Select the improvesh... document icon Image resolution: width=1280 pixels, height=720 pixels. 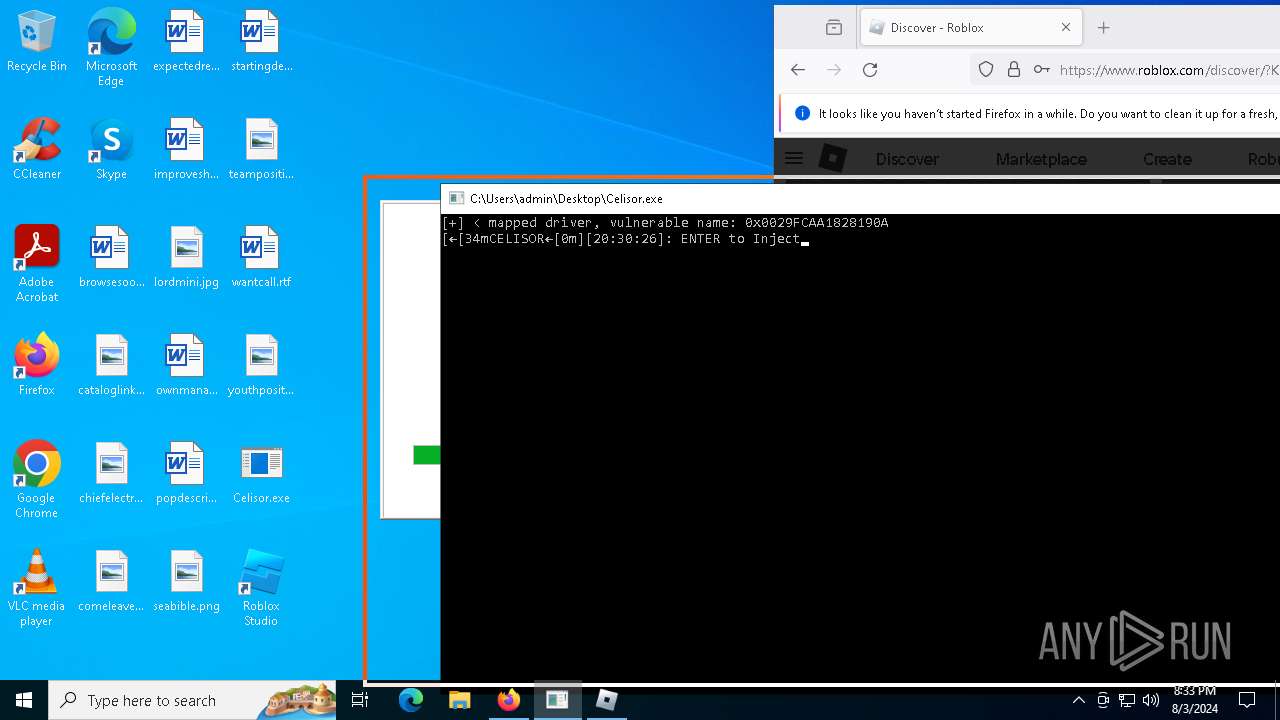pos(185,150)
